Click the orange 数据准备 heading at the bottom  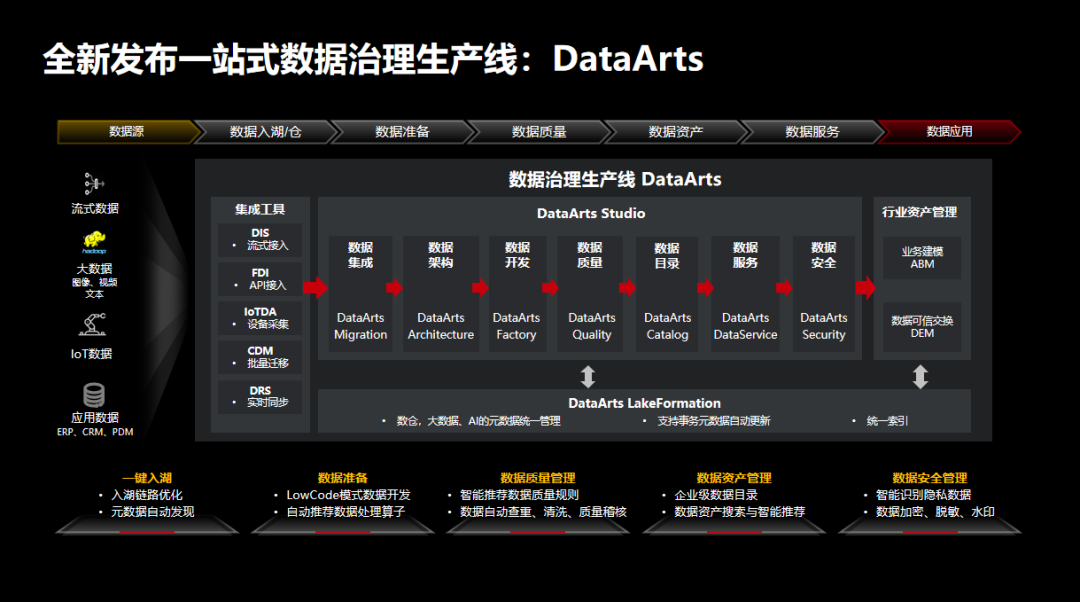[342, 477]
